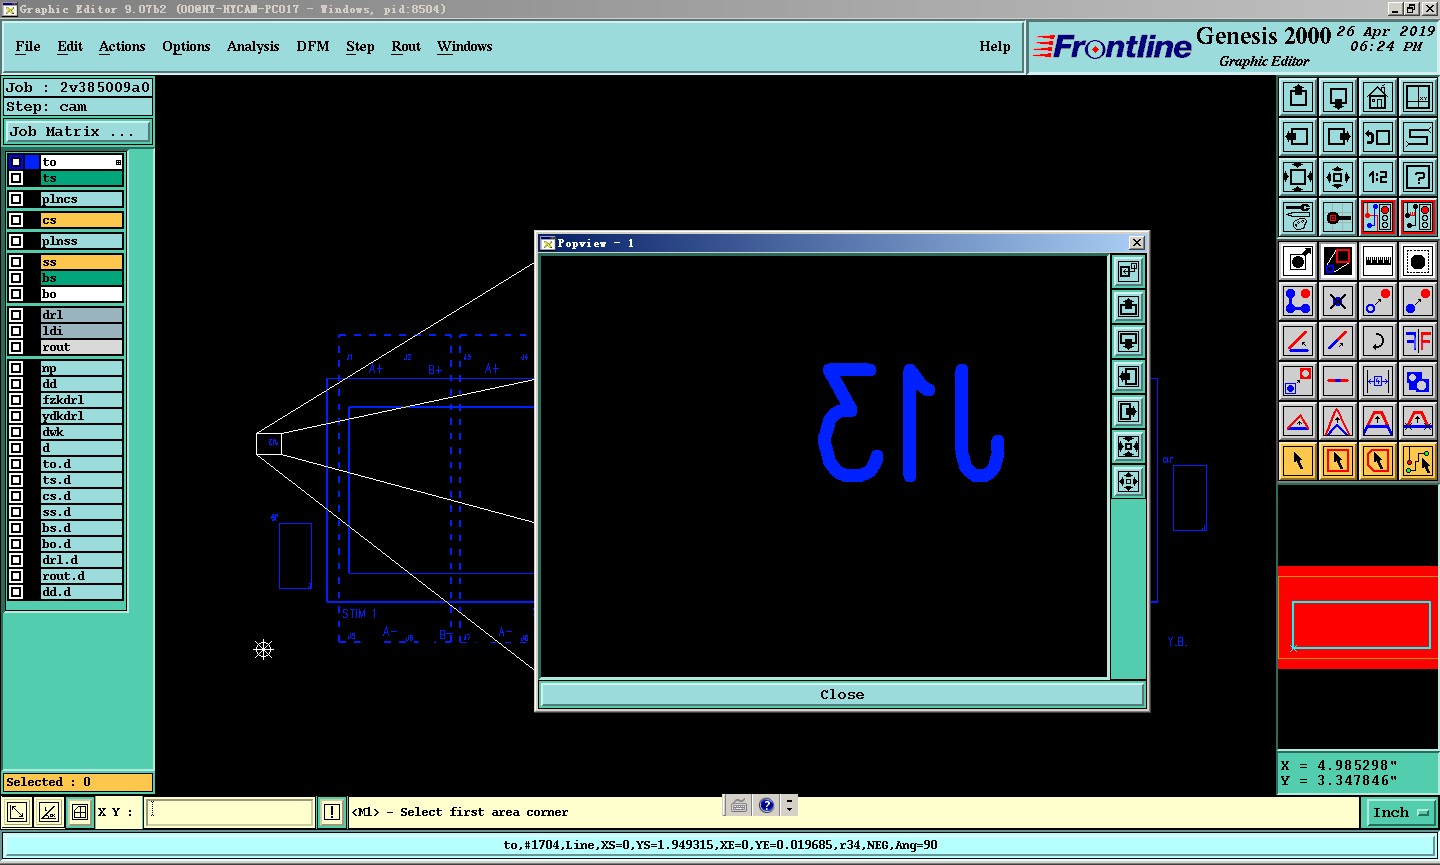Viewport: 1440px width, 865px height.
Task: Toggle the rout layer checkbox
Action: click(16, 347)
